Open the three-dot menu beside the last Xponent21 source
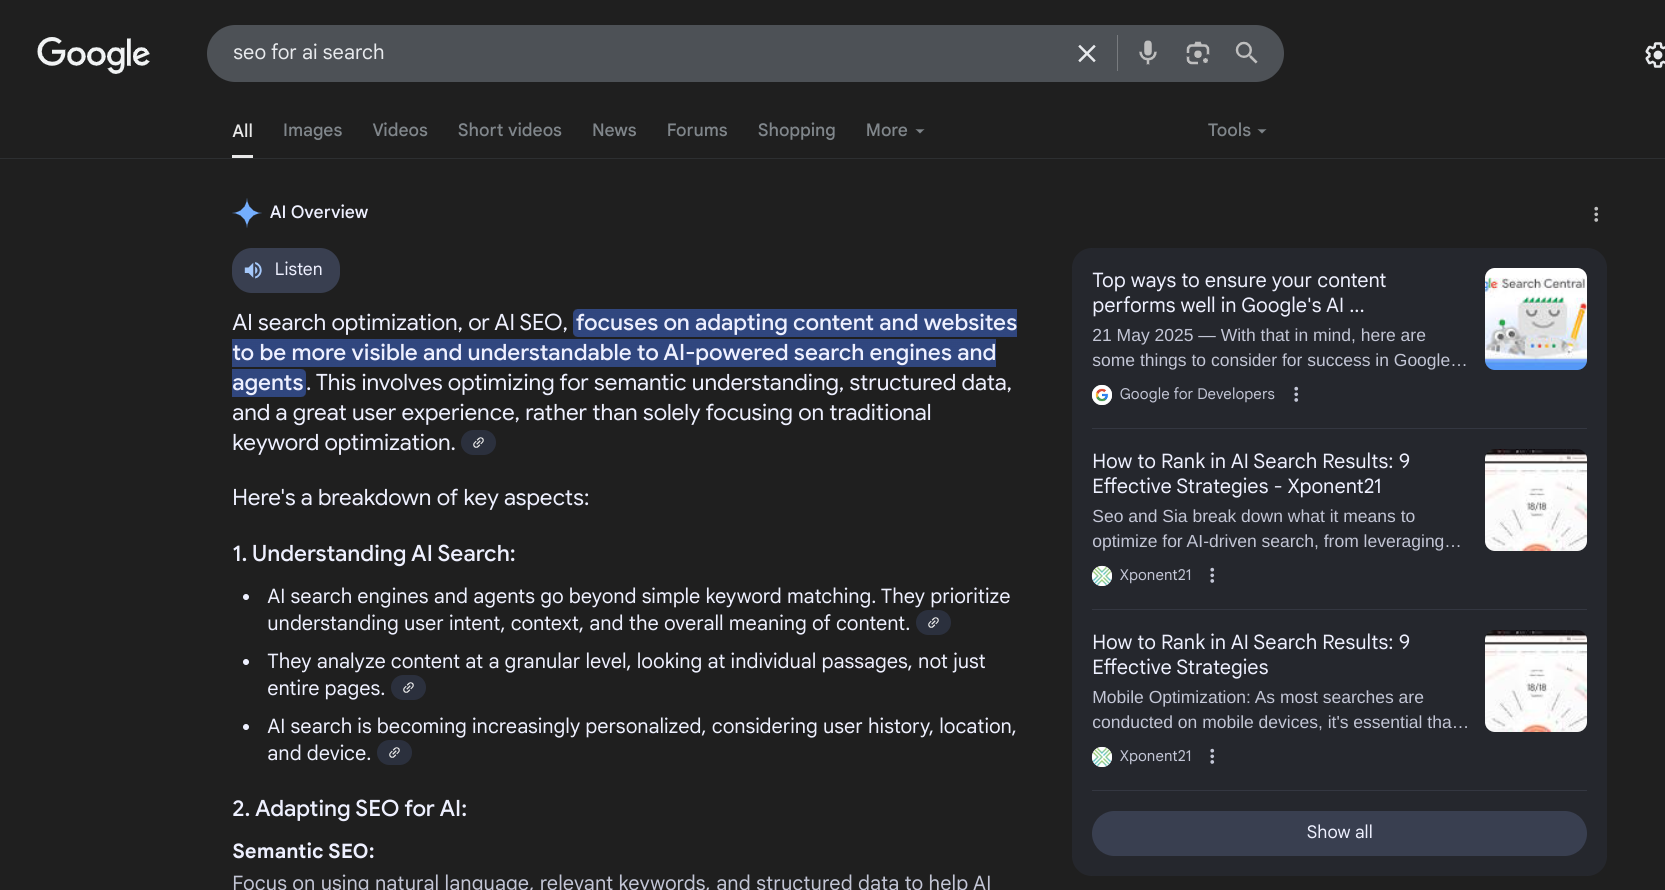The width and height of the screenshot is (1665, 890). click(x=1212, y=756)
